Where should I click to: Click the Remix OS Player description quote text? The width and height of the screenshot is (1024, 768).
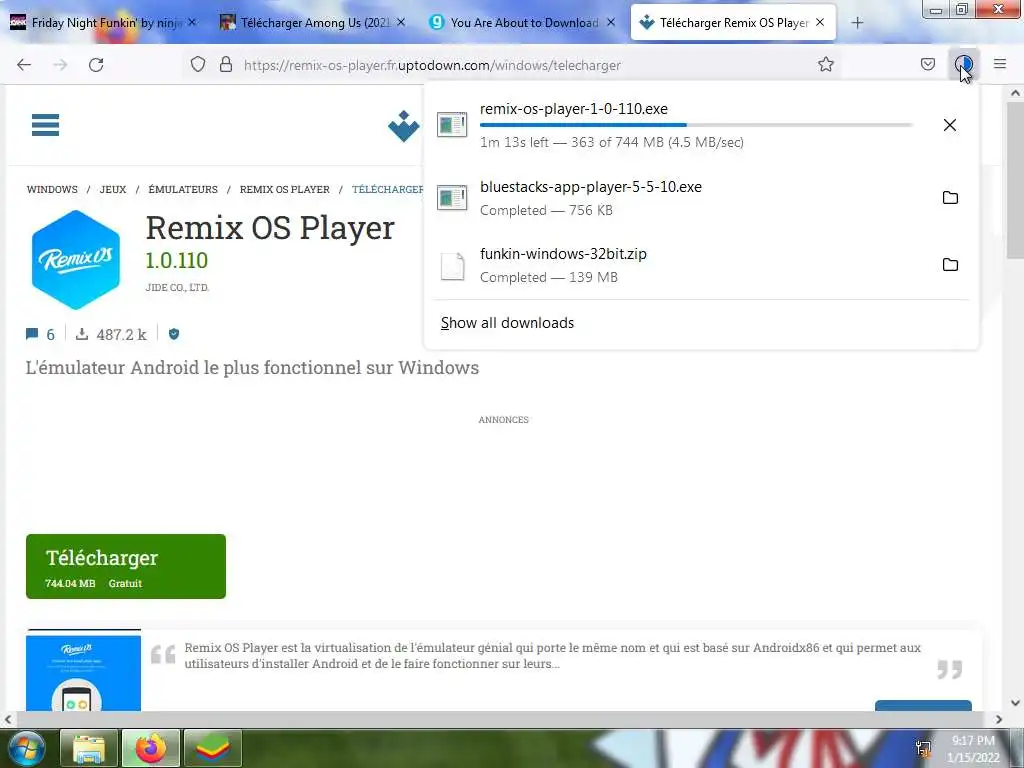click(552, 656)
